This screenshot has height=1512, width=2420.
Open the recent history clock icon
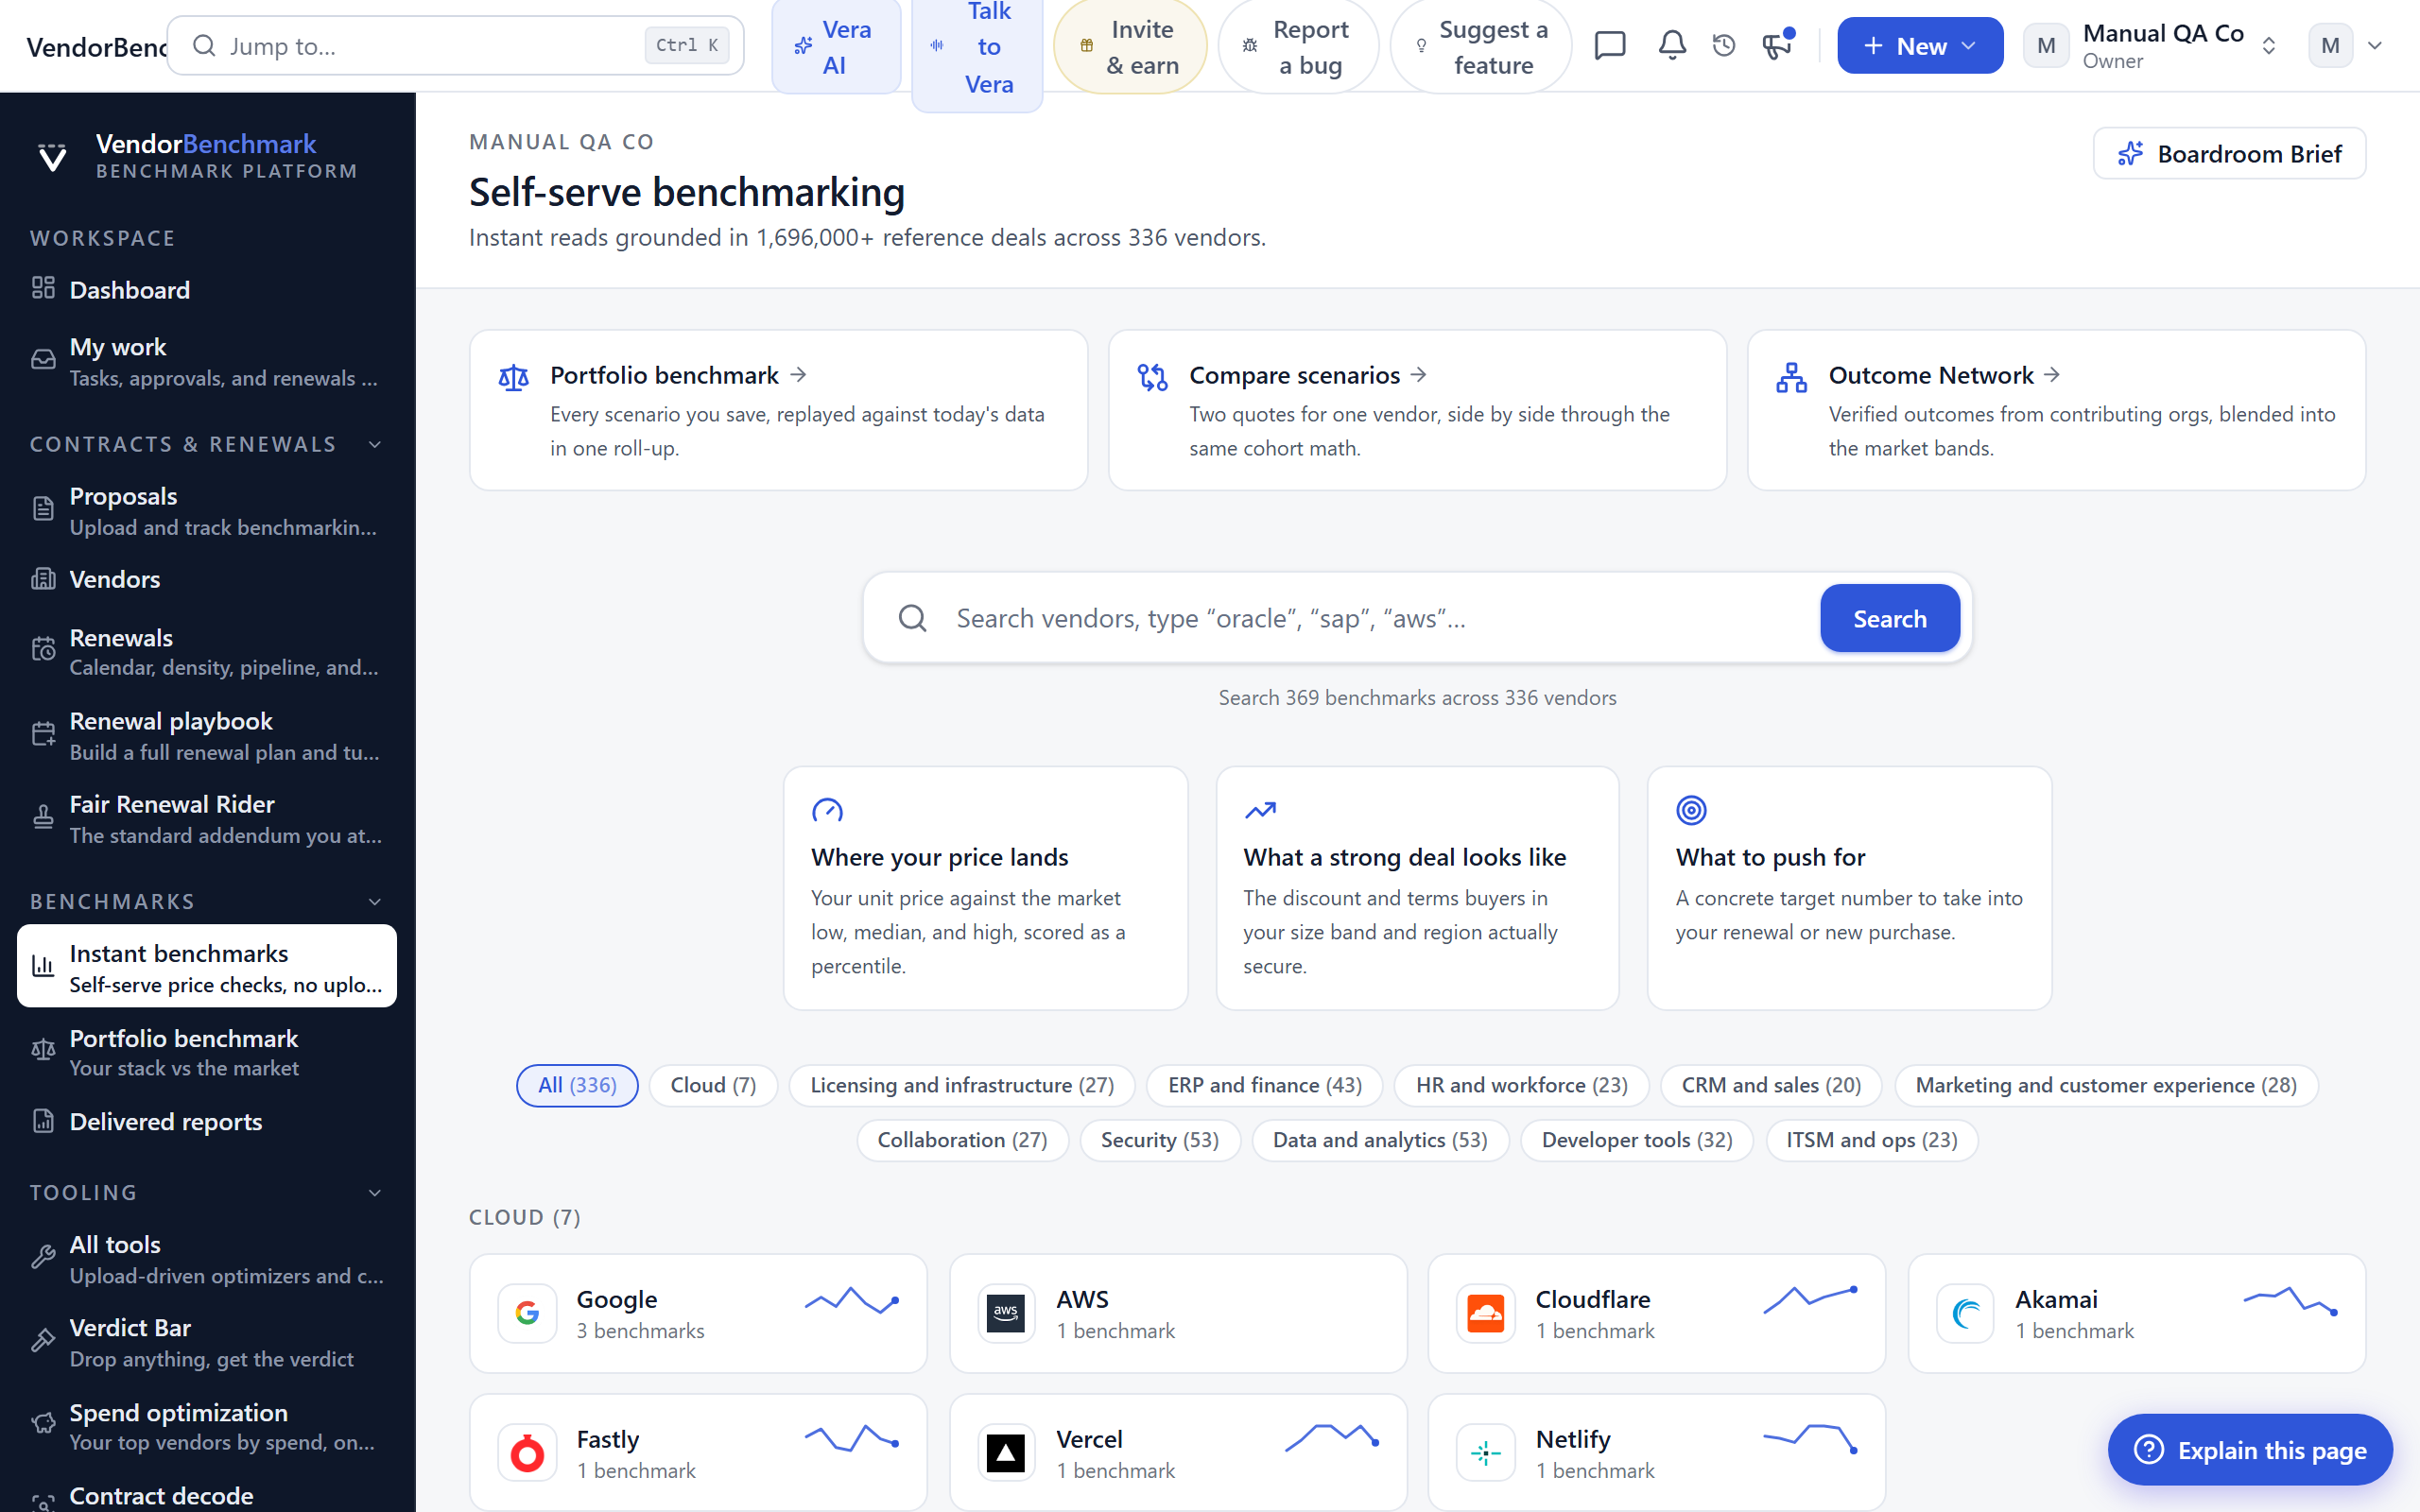(1724, 46)
